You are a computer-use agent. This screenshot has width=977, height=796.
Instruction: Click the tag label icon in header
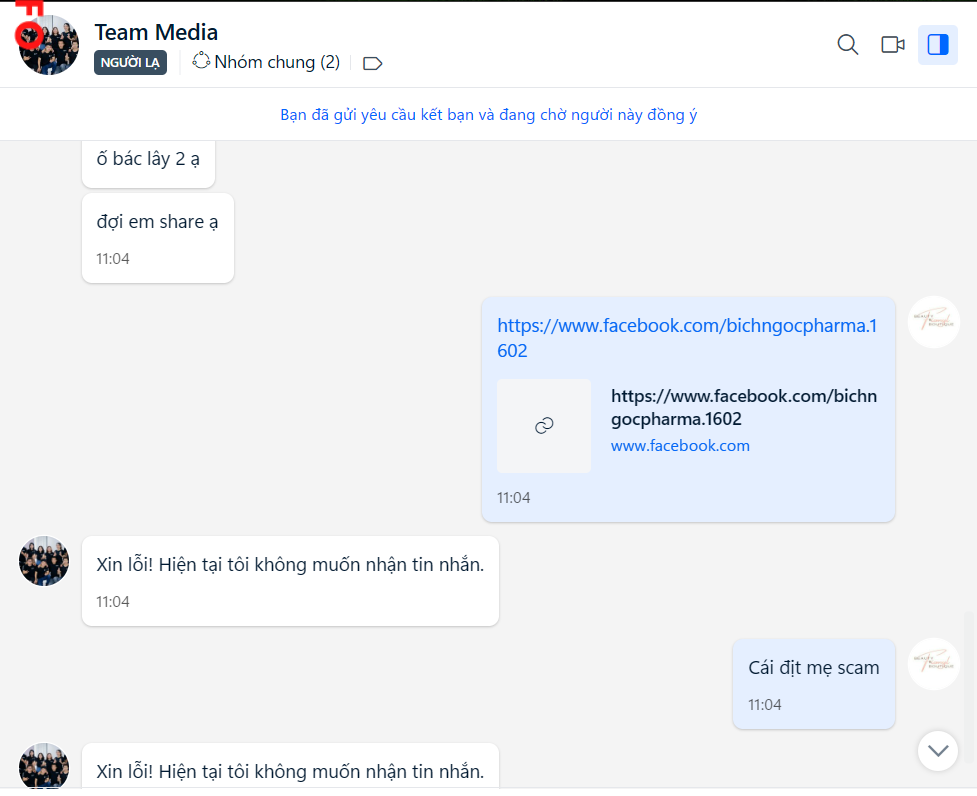[372, 63]
